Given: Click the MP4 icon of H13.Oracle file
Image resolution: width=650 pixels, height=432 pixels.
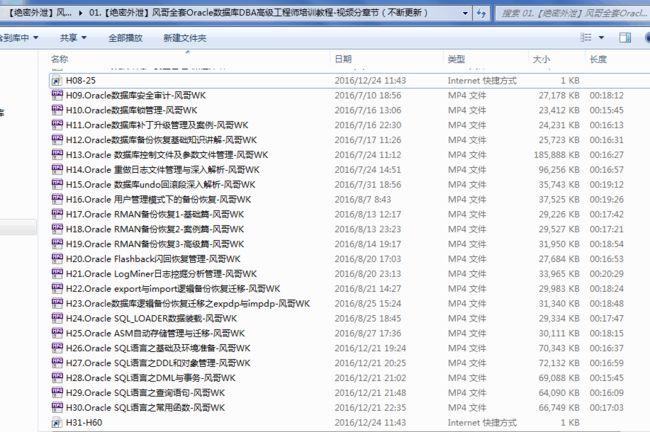Looking at the screenshot, I should click(57, 155).
